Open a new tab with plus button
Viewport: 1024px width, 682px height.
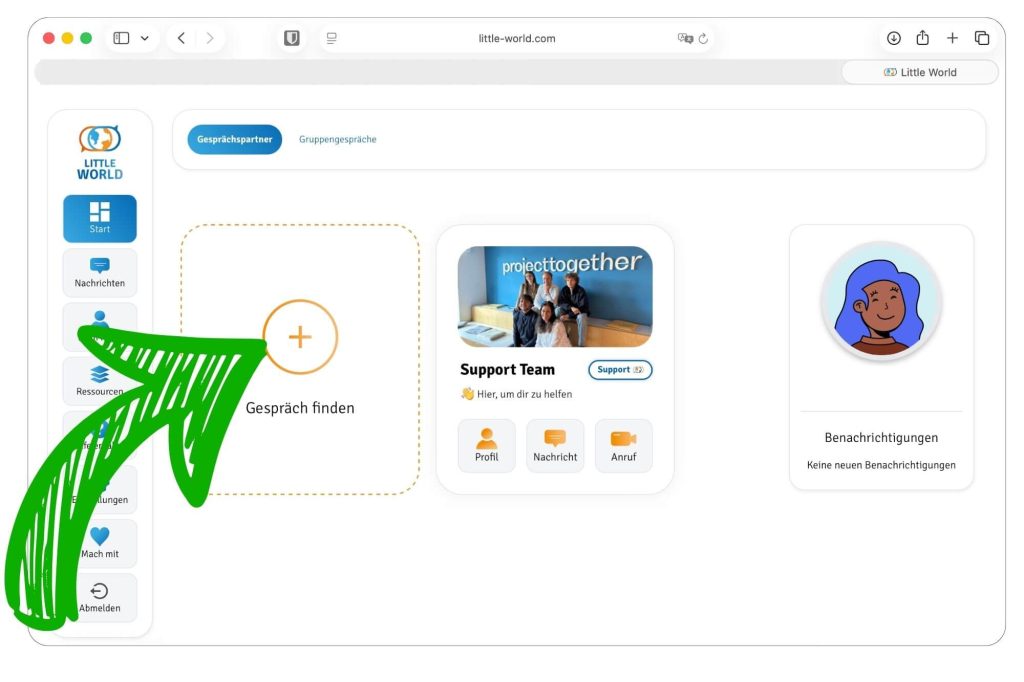pos(952,38)
